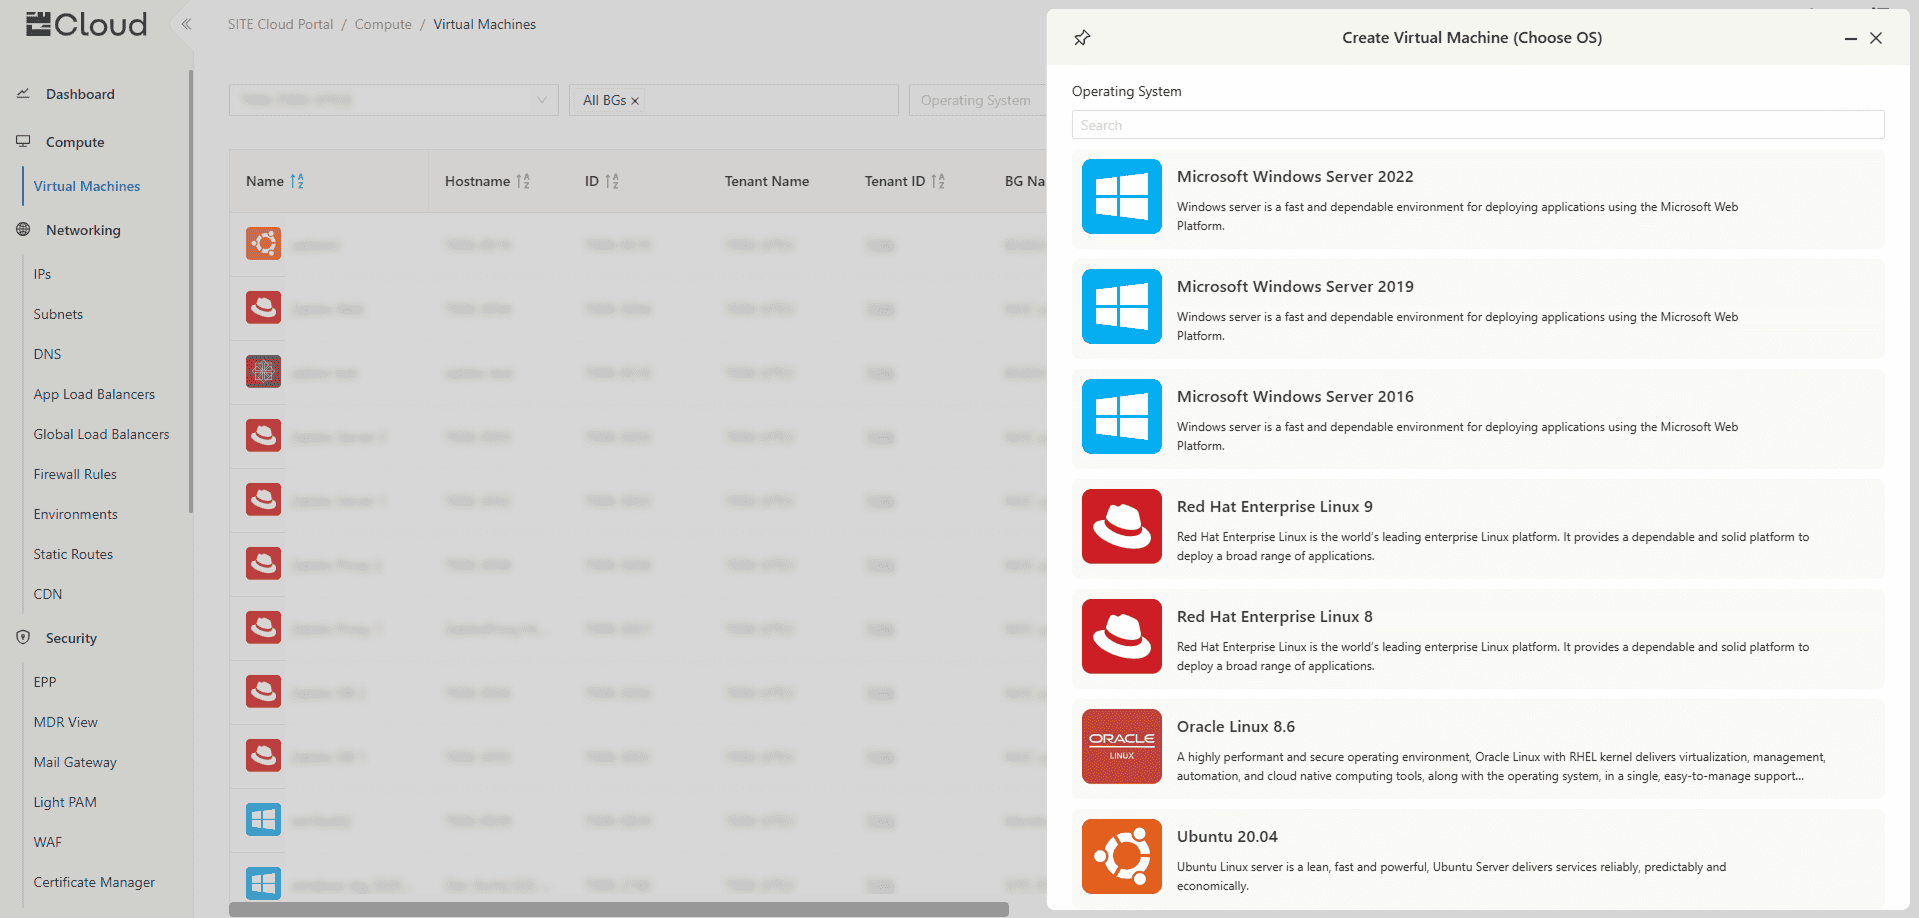Image resolution: width=1919 pixels, height=918 pixels.
Task: Sort table by Hostname column icon
Action: click(523, 181)
